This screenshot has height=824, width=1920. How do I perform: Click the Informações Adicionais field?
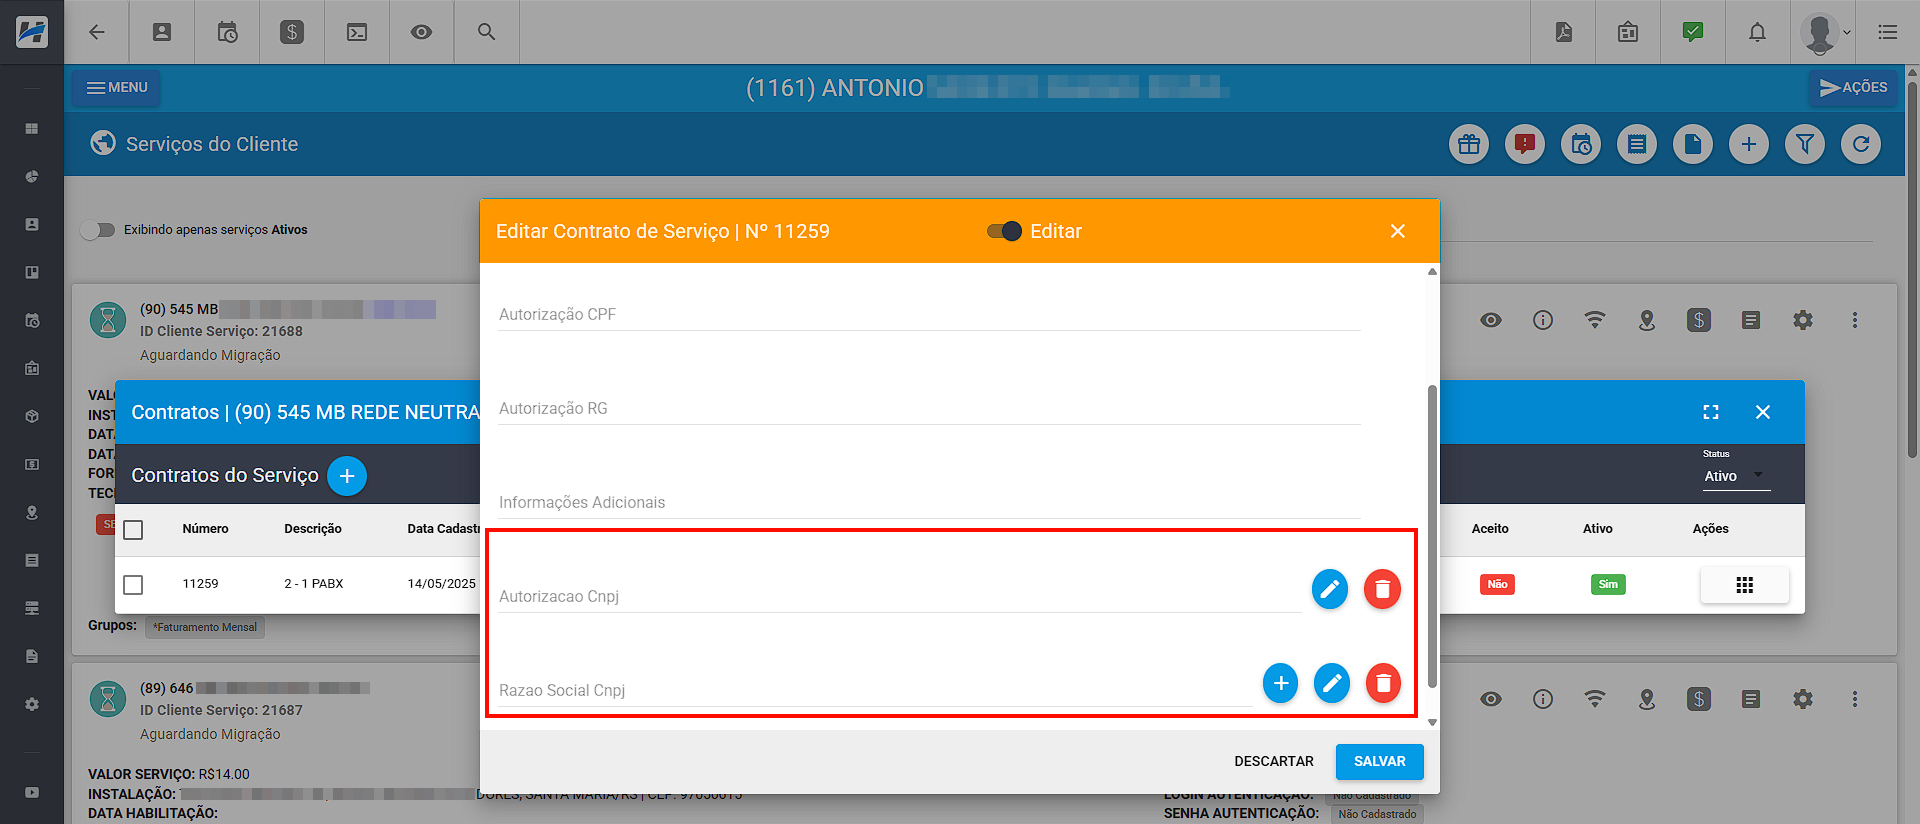[929, 502]
